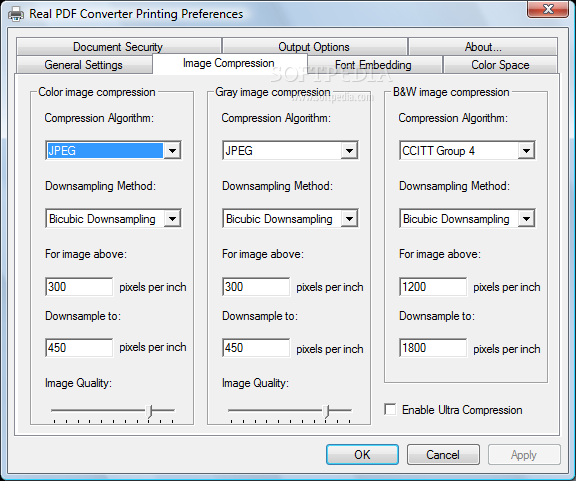This screenshot has height=481, width=576.
Task: Enable Ultra Compression checkbox
Action: [x=390, y=409]
